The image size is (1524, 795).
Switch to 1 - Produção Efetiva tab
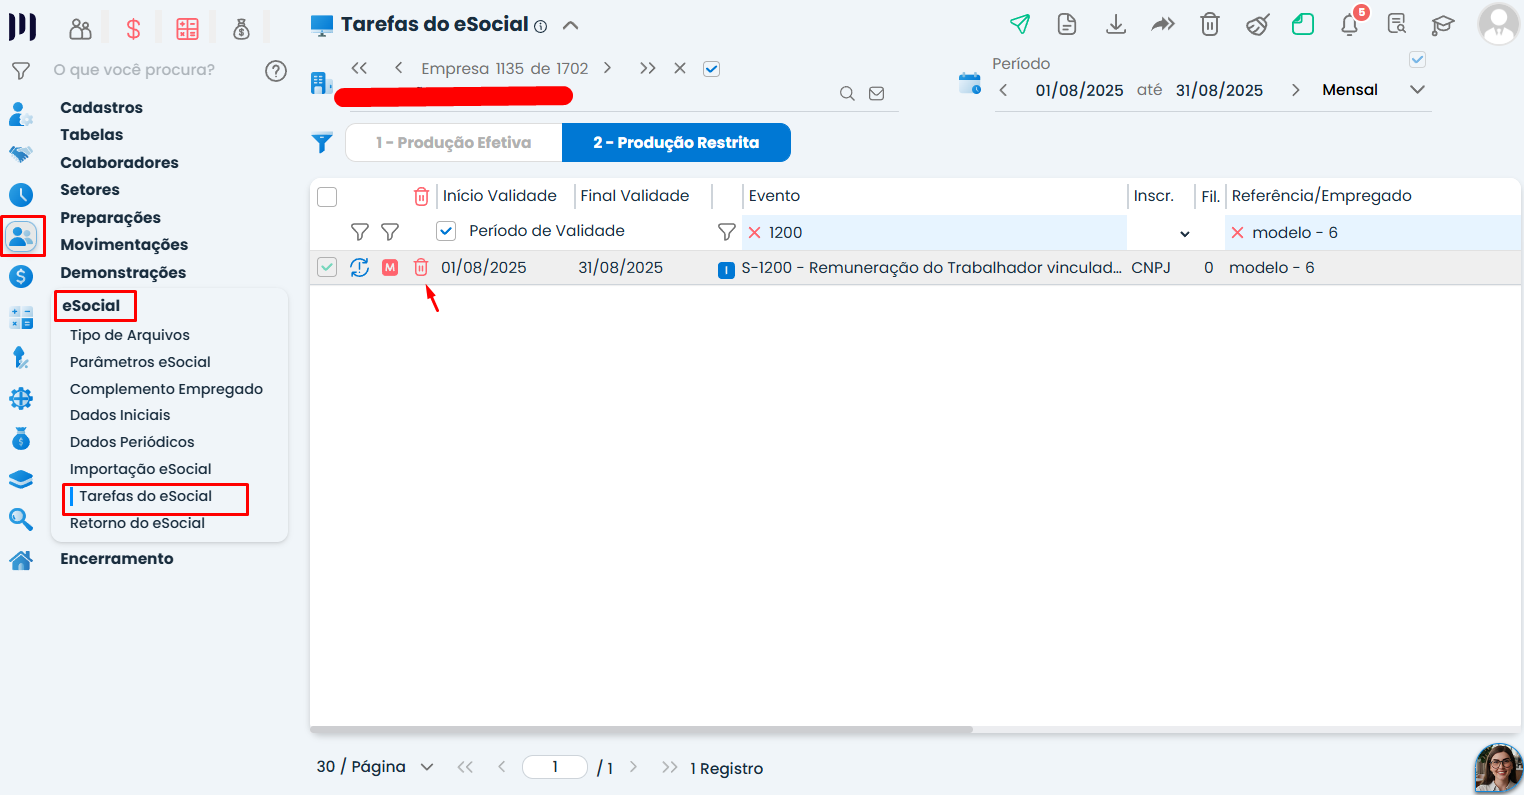click(454, 142)
